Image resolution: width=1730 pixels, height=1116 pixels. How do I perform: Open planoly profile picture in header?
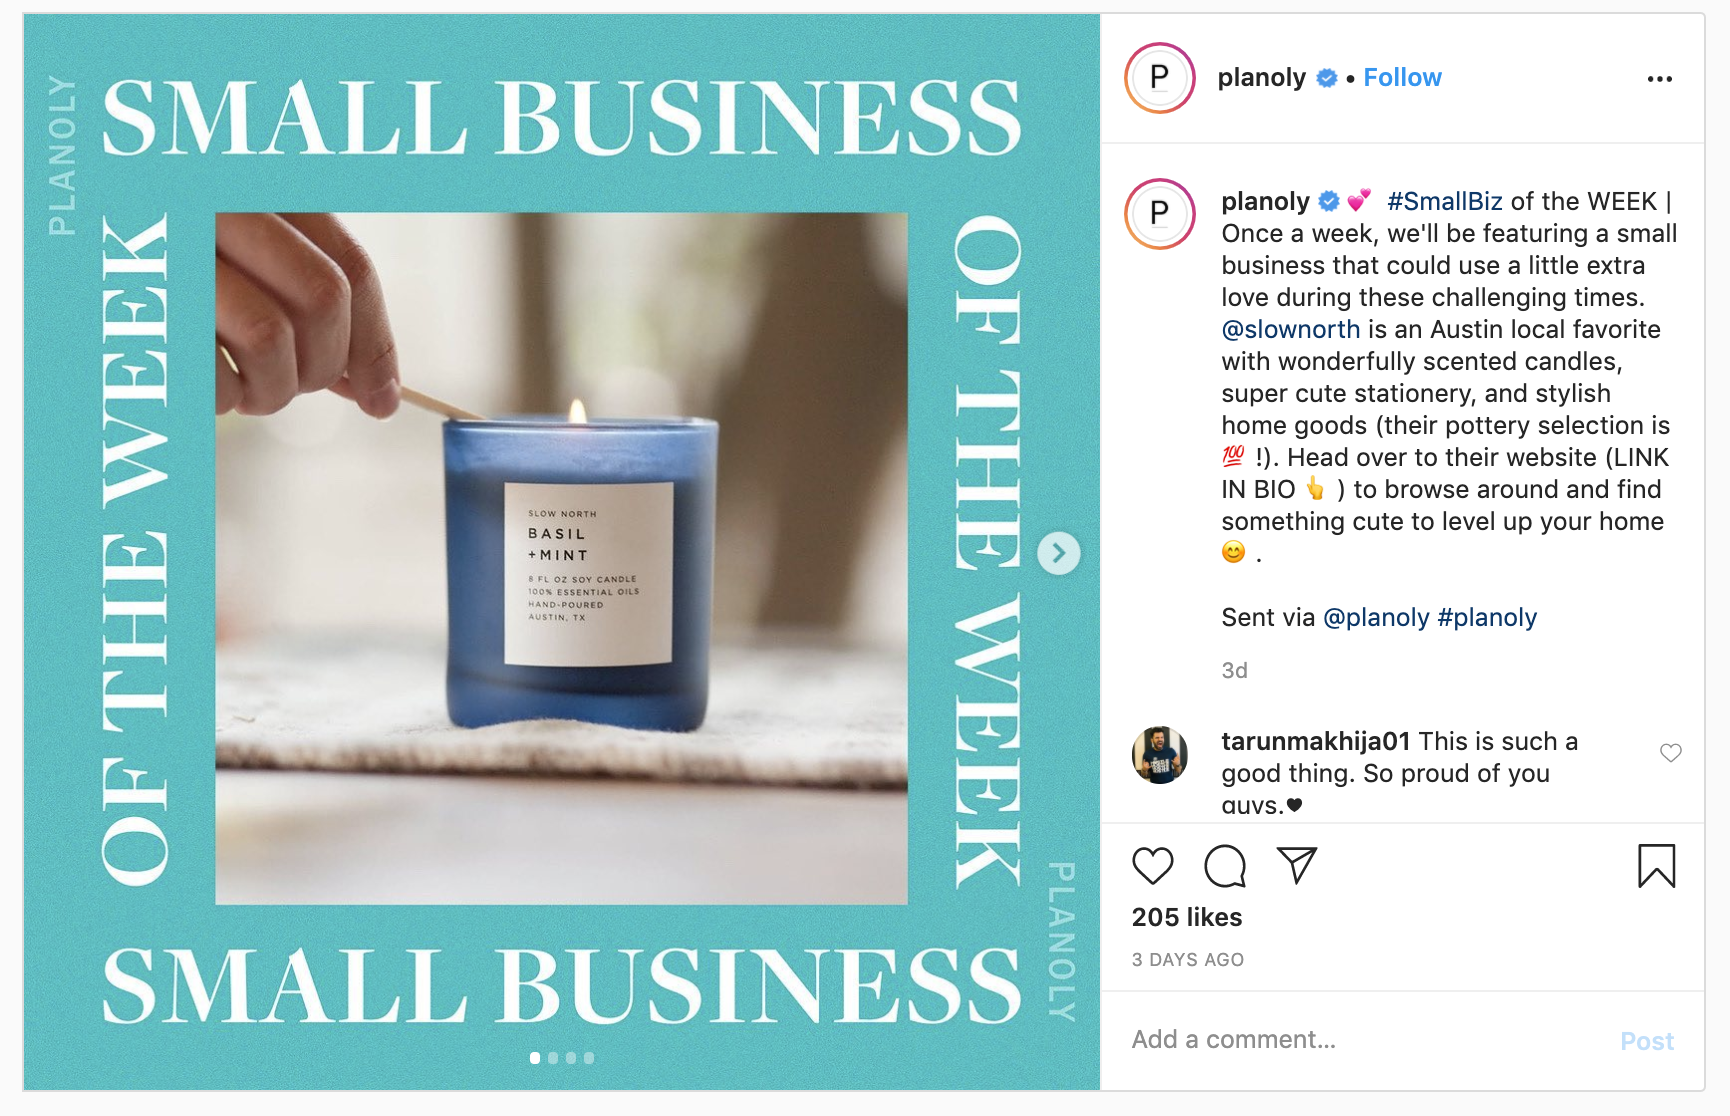click(1160, 78)
